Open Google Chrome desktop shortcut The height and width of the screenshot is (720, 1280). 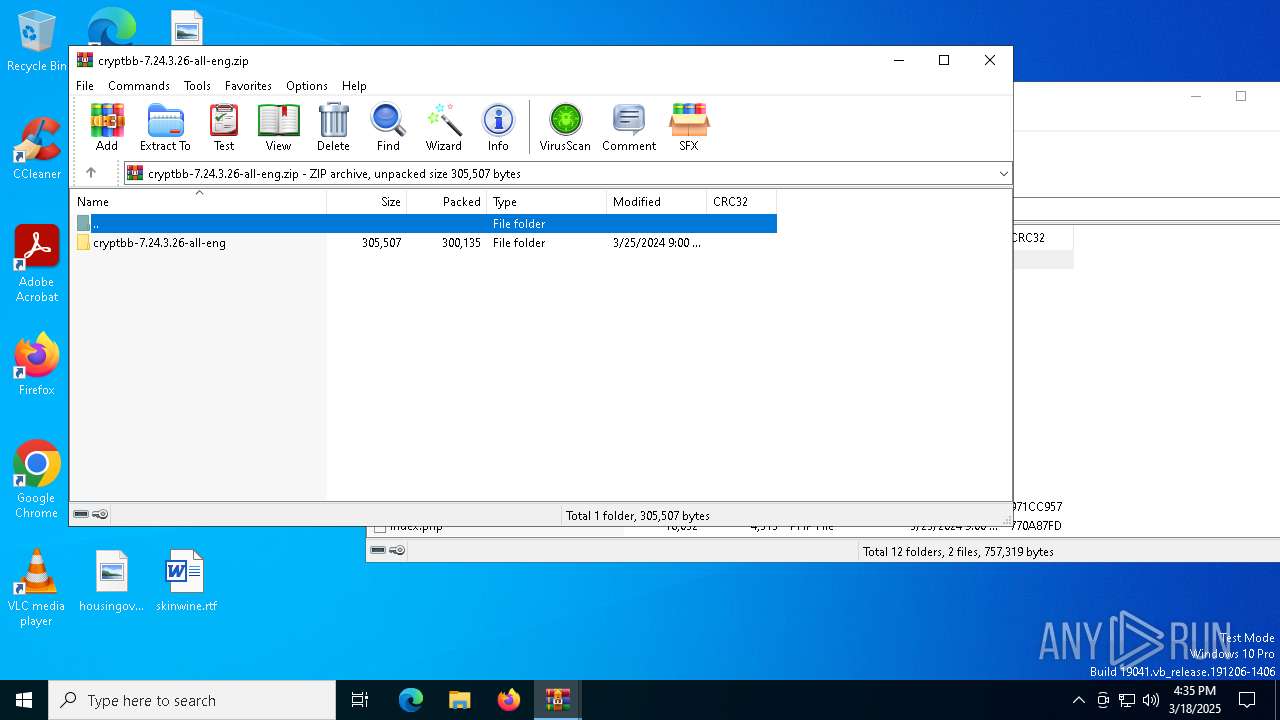tap(36, 480)
